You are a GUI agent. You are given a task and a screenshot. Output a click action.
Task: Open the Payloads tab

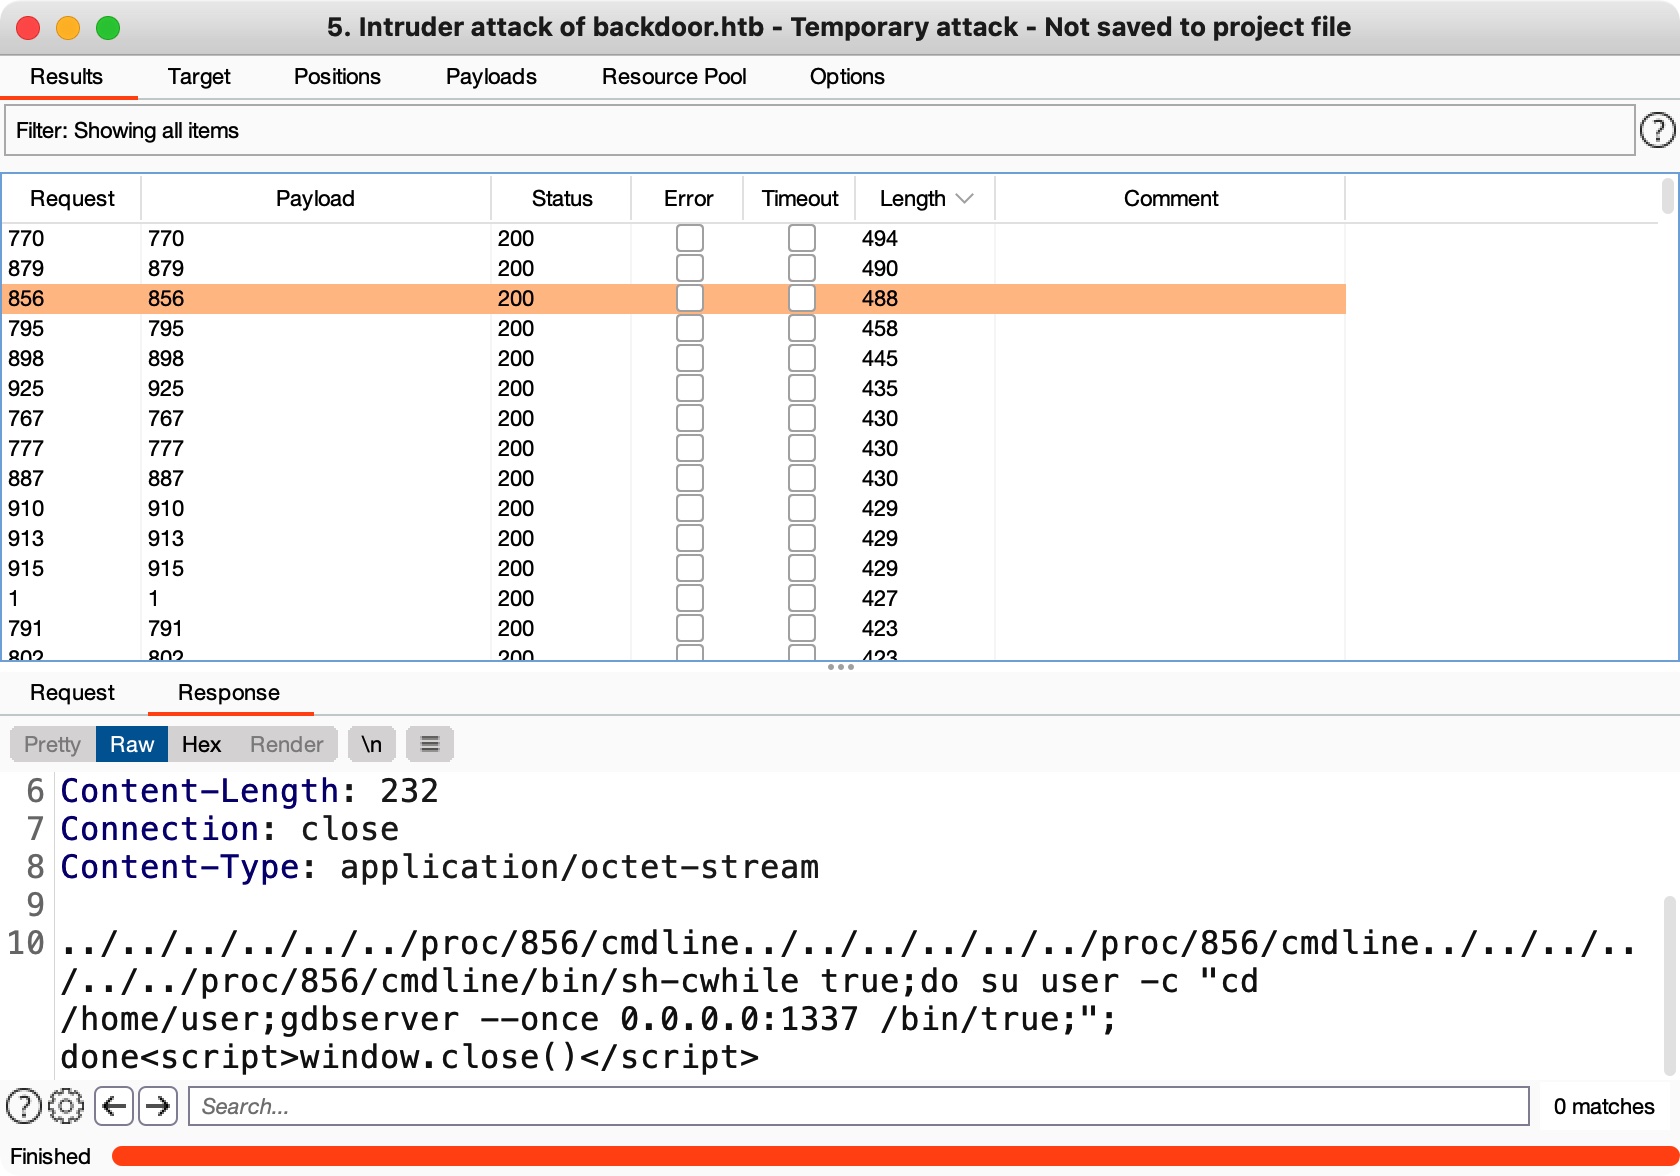pos(491,77)
